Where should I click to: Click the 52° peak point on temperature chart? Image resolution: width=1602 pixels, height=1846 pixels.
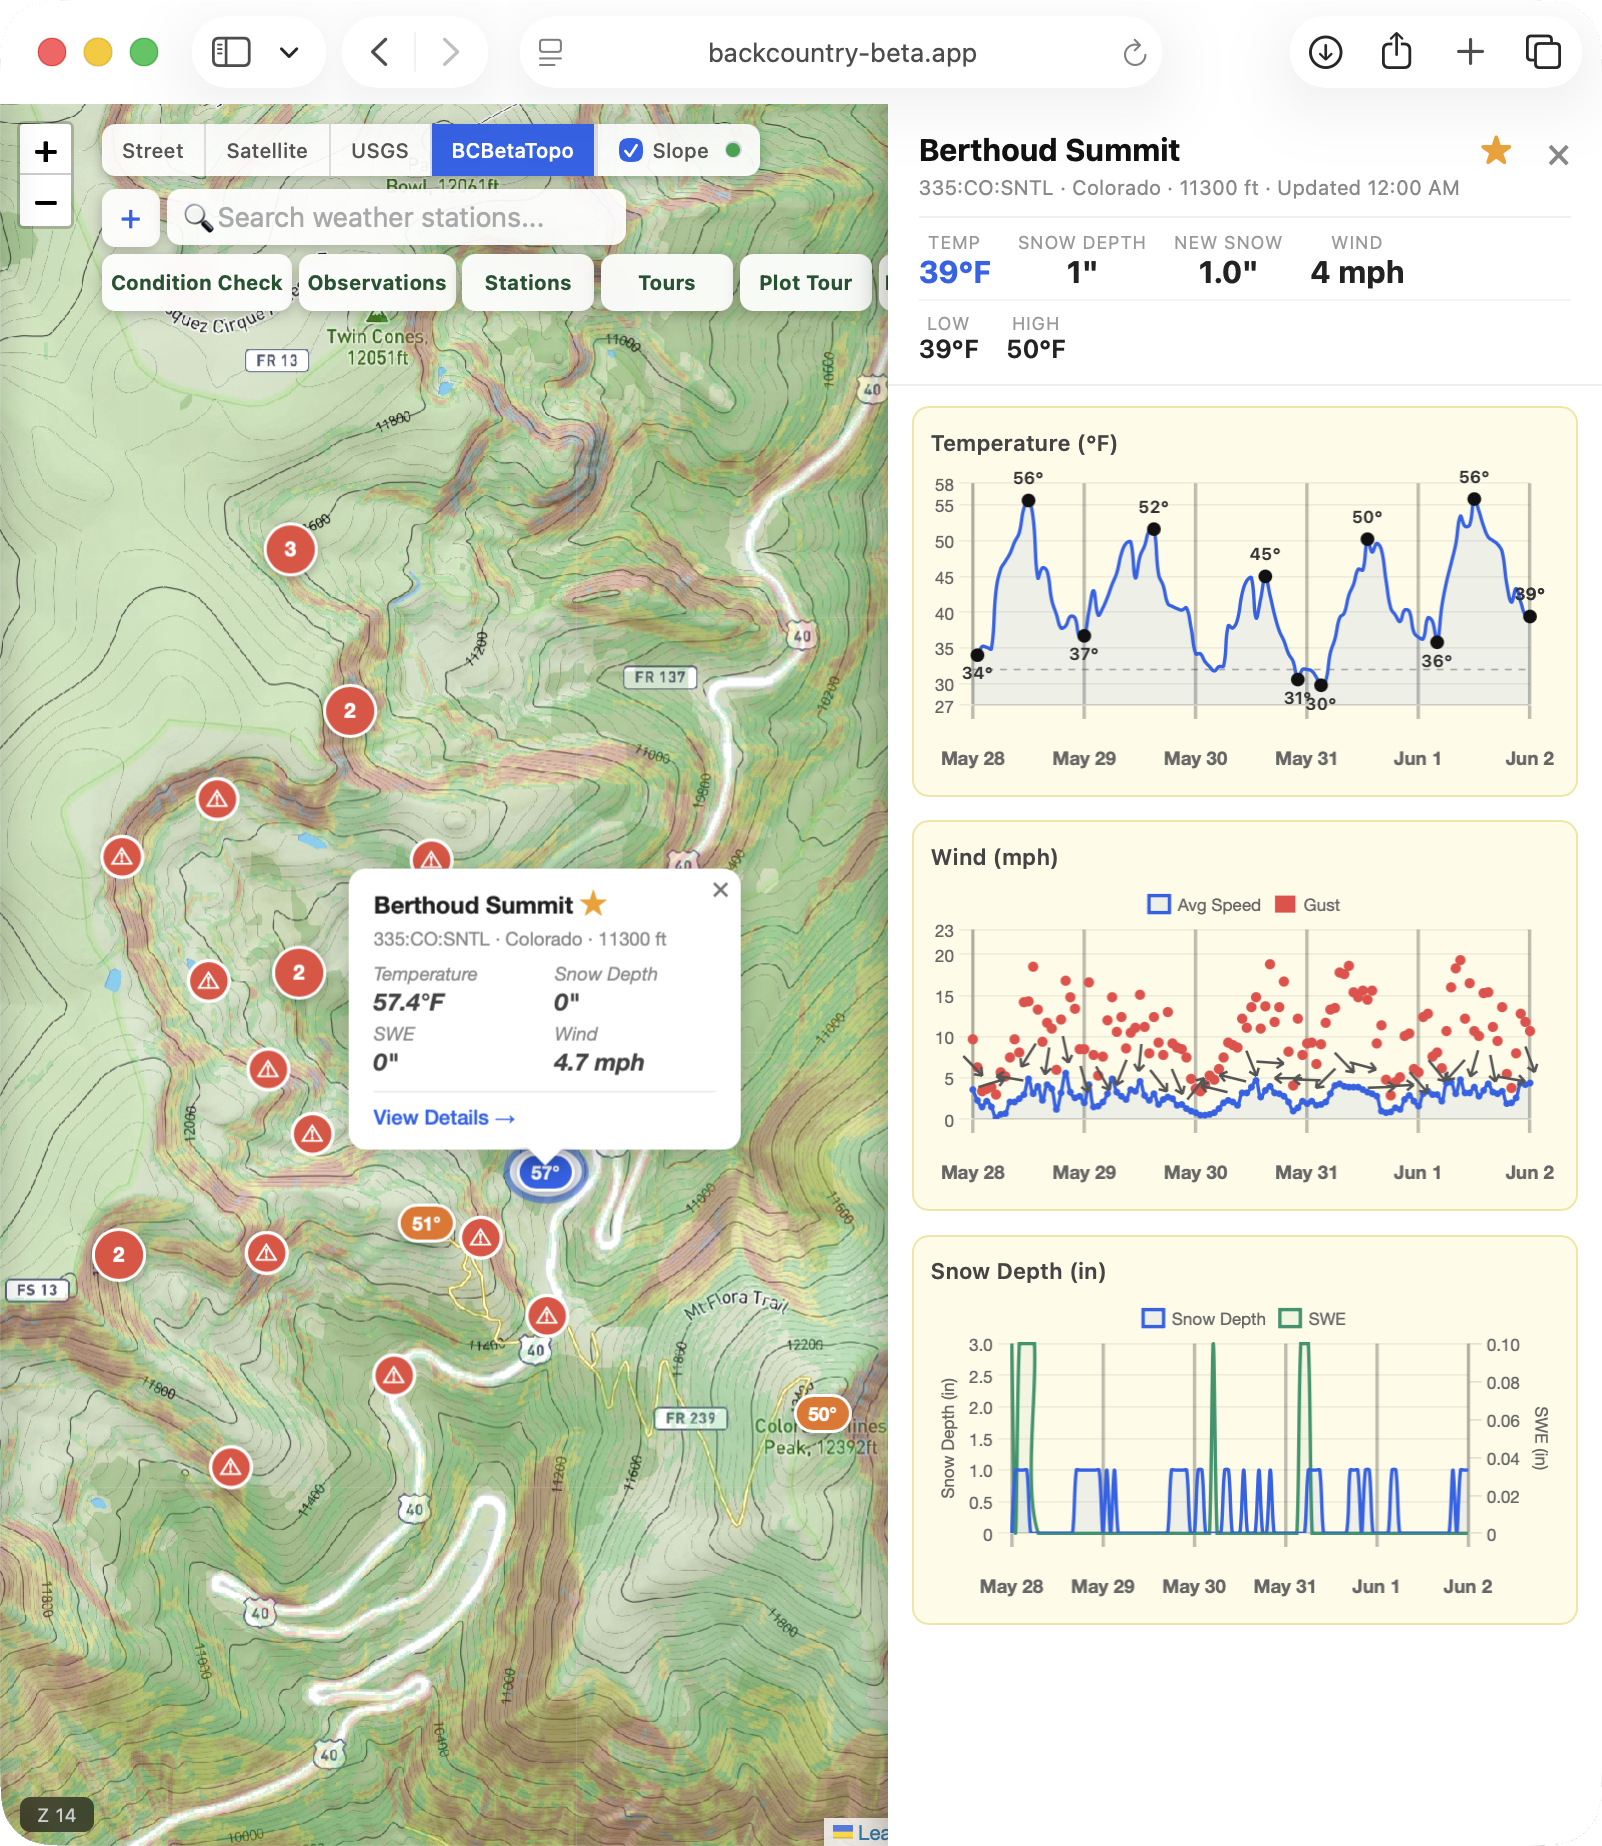coord(1154,529)
